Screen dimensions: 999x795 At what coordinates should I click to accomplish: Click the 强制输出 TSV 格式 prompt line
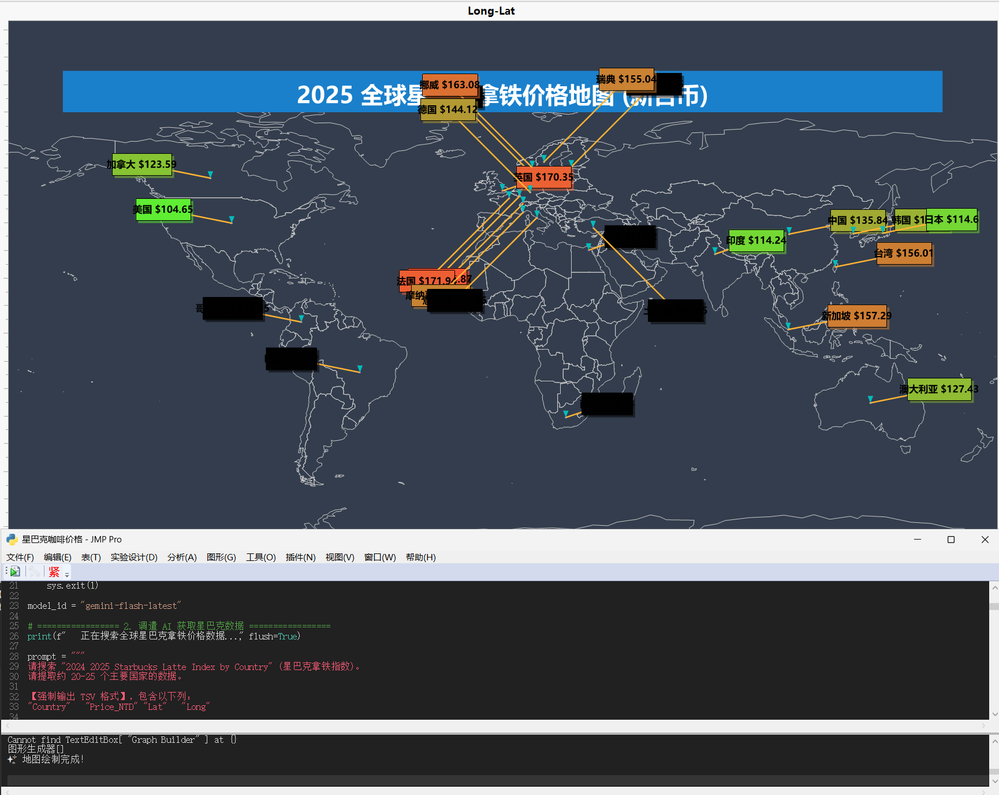110,697
